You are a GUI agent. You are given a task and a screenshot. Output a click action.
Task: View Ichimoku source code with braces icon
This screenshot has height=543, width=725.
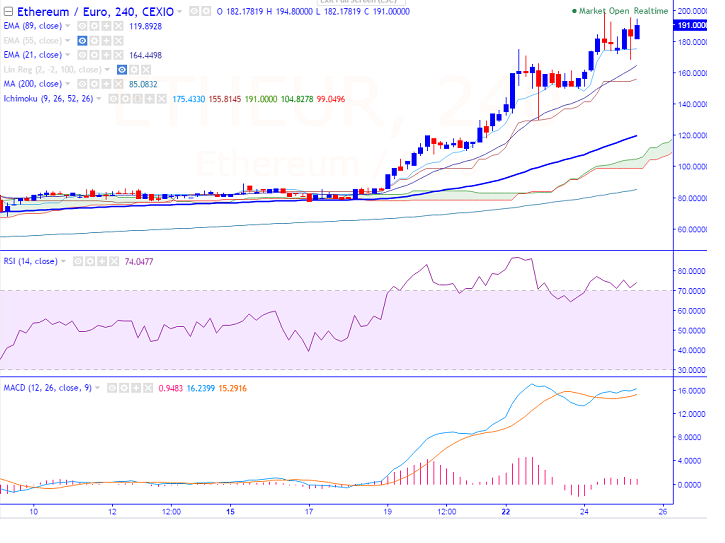coord(137,99)
